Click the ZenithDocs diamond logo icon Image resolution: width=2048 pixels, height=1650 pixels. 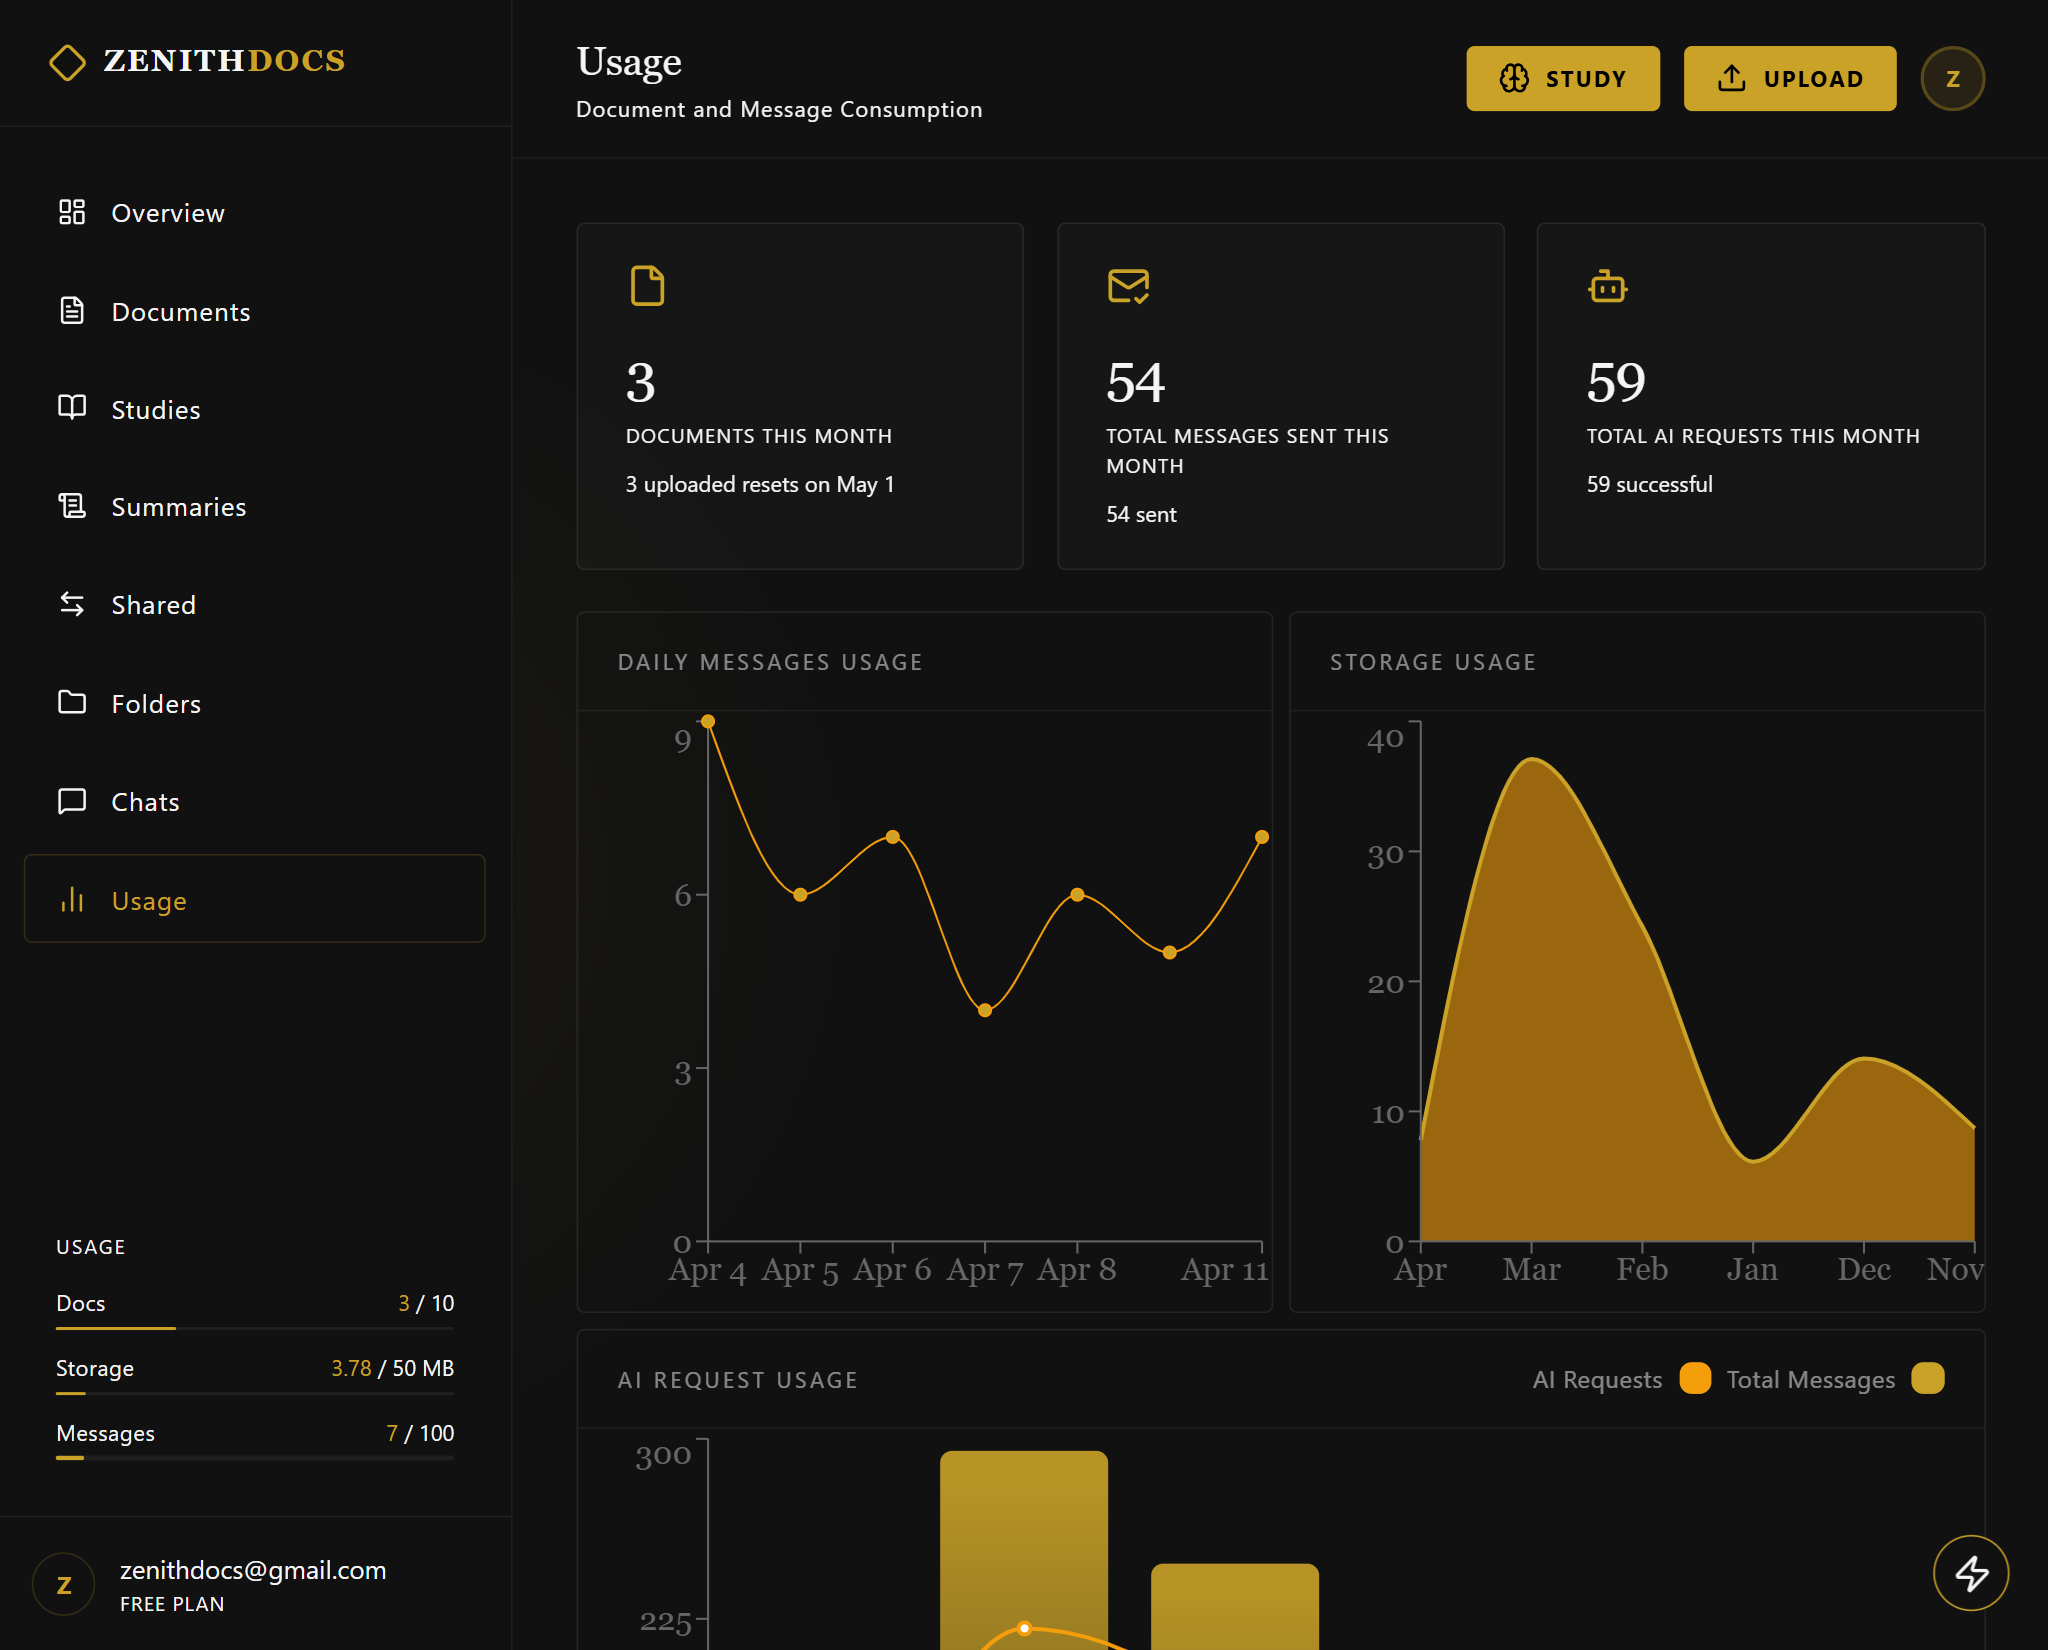(67, 62)
